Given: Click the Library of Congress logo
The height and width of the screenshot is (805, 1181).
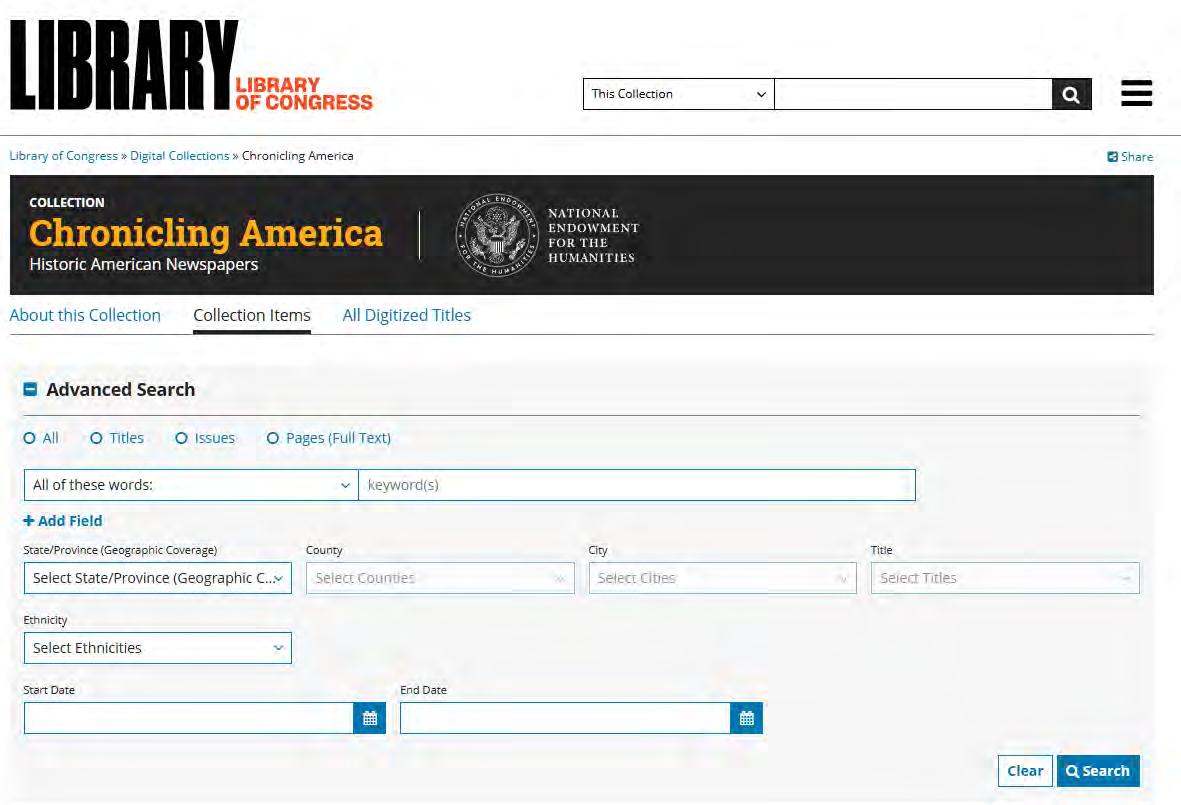Looking at the screenshot, I should 191,66.
